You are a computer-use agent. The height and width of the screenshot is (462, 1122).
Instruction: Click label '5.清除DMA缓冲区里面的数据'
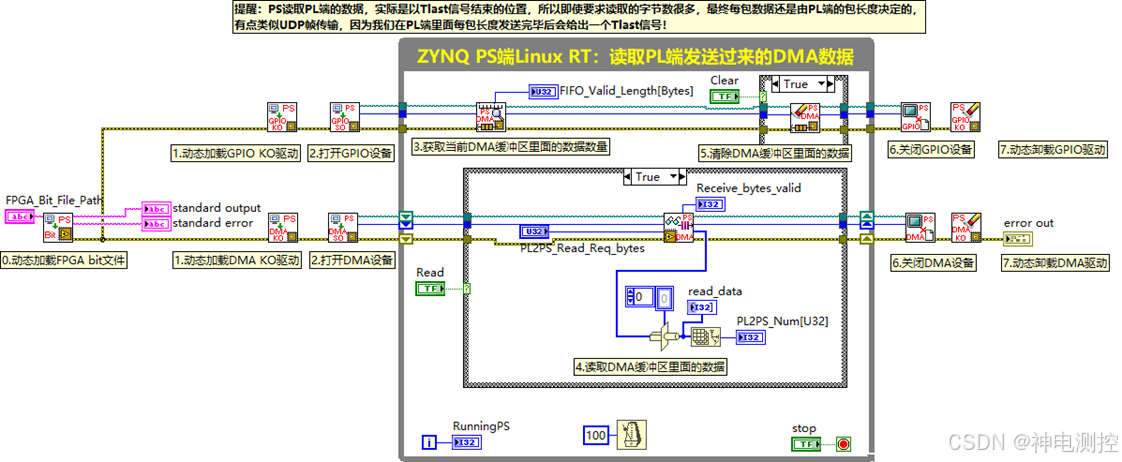click(x=777, y=152)
